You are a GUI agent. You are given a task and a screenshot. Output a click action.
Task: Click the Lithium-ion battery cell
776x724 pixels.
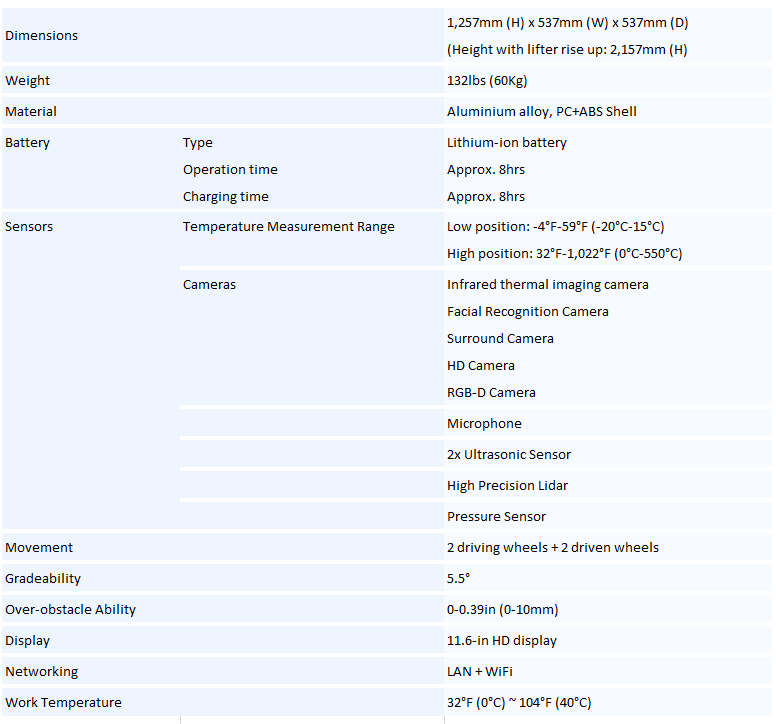pos(506,143)
